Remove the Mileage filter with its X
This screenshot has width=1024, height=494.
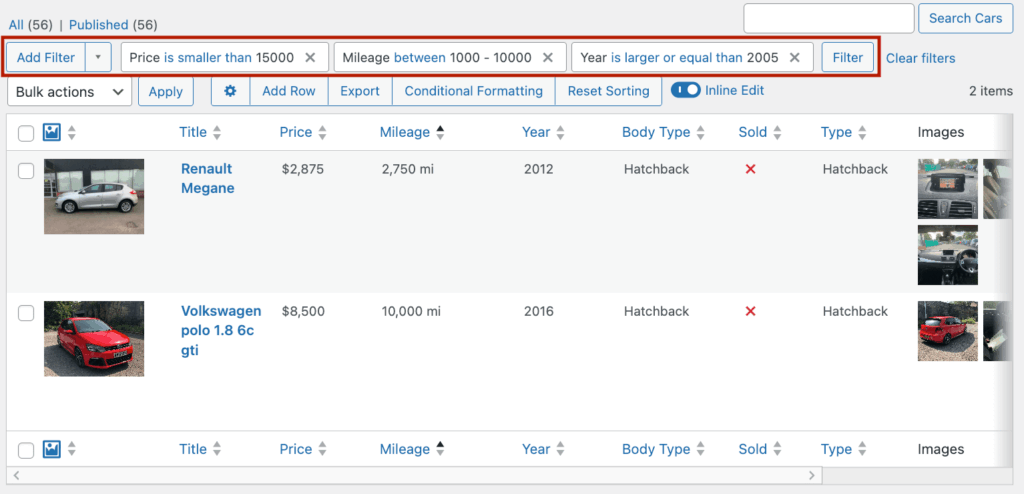pyautogui.click(x=548, y=58)
